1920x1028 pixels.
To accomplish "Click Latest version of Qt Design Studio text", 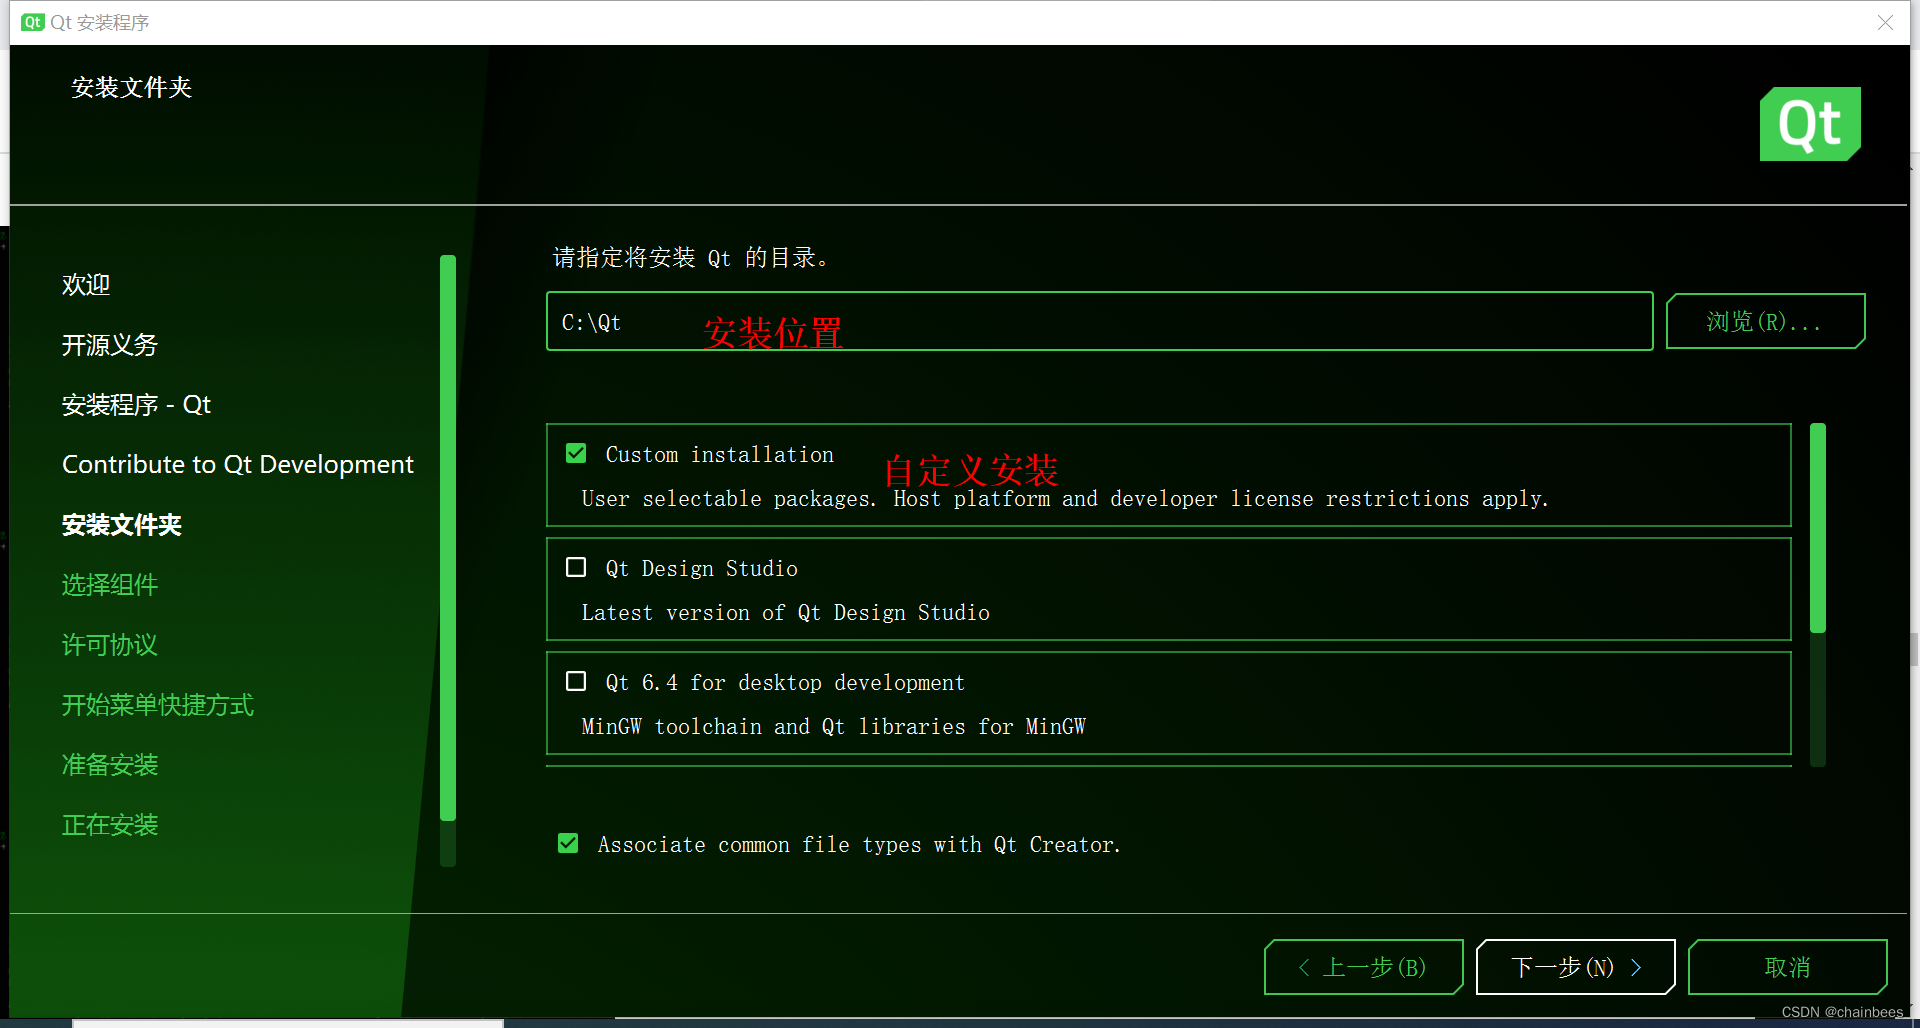I will click(786, 613).
